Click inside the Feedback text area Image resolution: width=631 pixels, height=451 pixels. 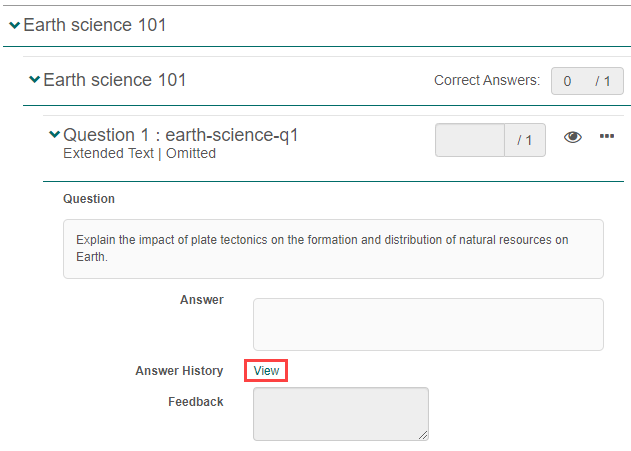(x=340, y=413)
